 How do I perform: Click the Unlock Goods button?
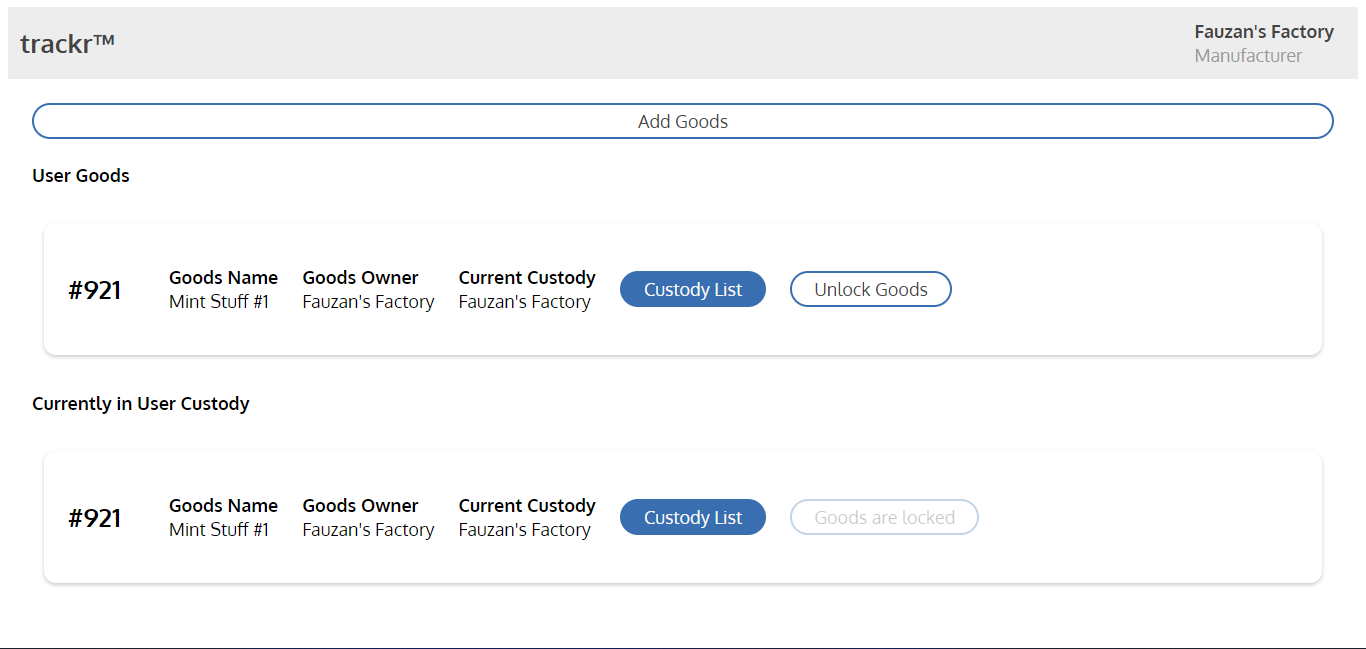click(x=870, y=290)
